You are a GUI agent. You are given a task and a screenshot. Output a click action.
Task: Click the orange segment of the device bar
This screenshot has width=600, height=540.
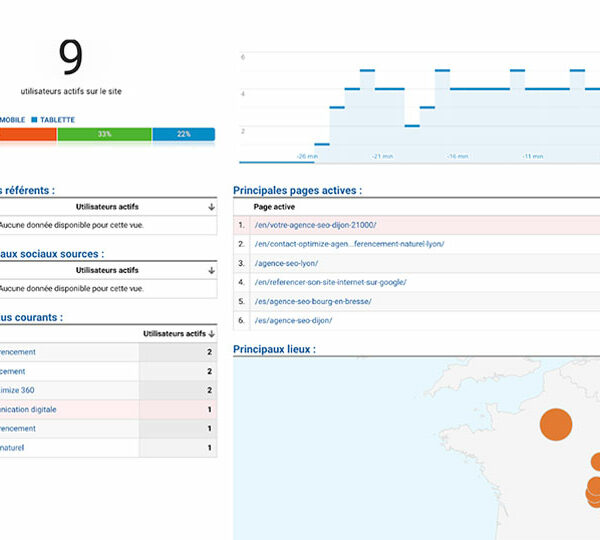(x=28, y=134)
